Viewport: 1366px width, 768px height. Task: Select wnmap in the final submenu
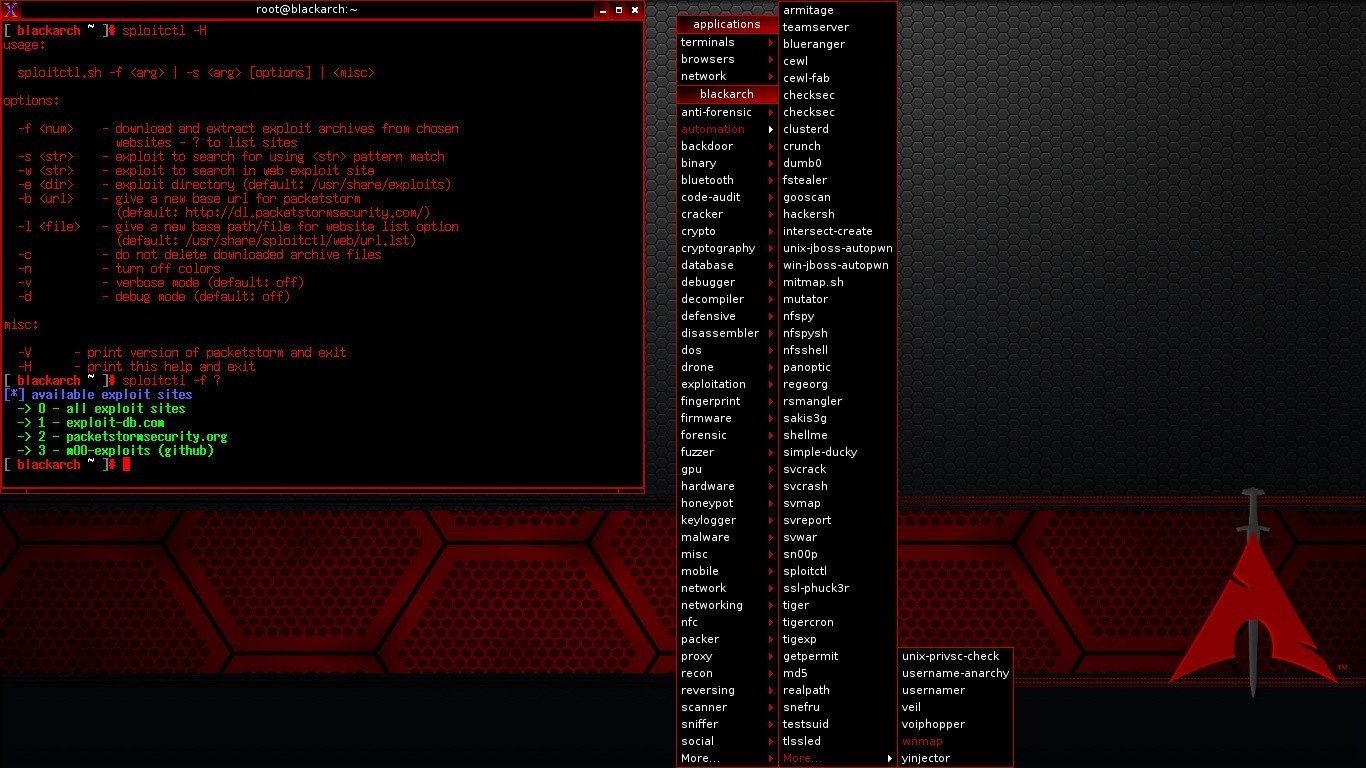920,741
